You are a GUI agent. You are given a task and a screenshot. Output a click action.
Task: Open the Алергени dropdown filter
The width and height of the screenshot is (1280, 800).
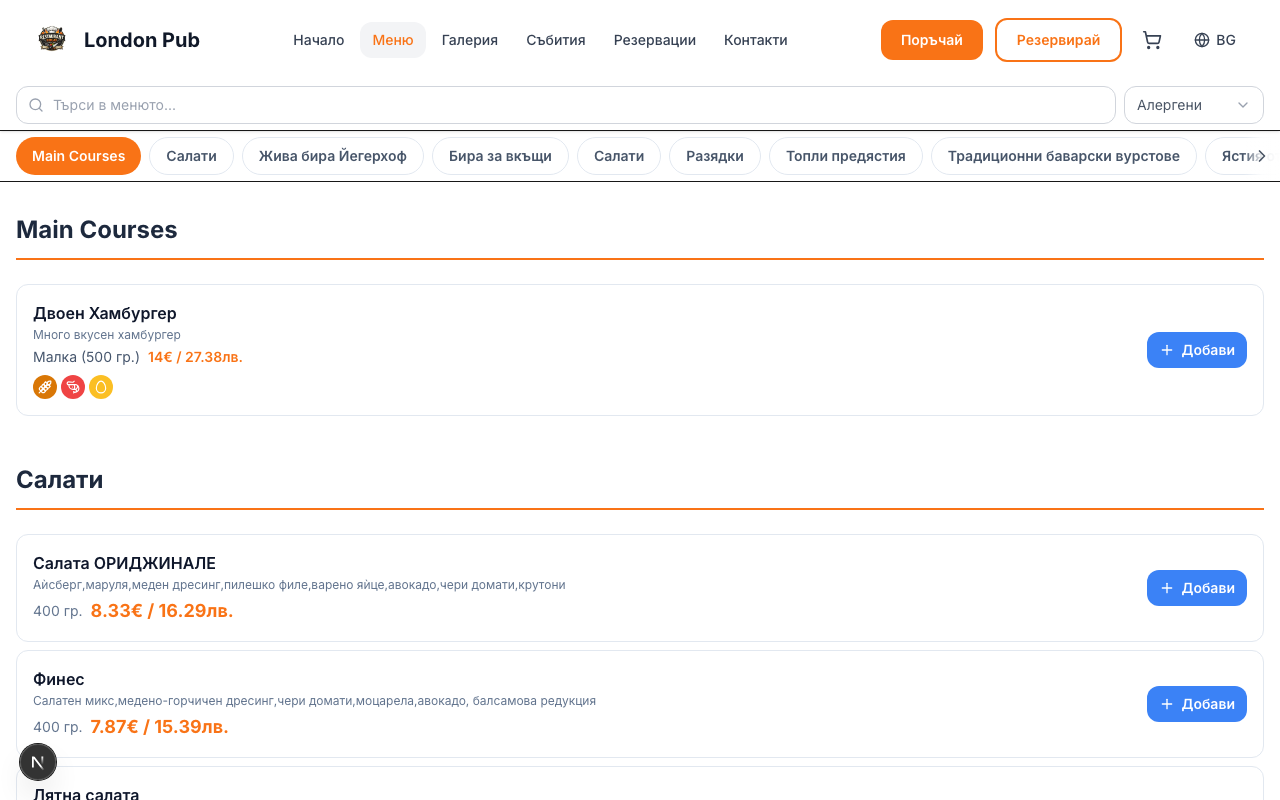click(1193, 105)
